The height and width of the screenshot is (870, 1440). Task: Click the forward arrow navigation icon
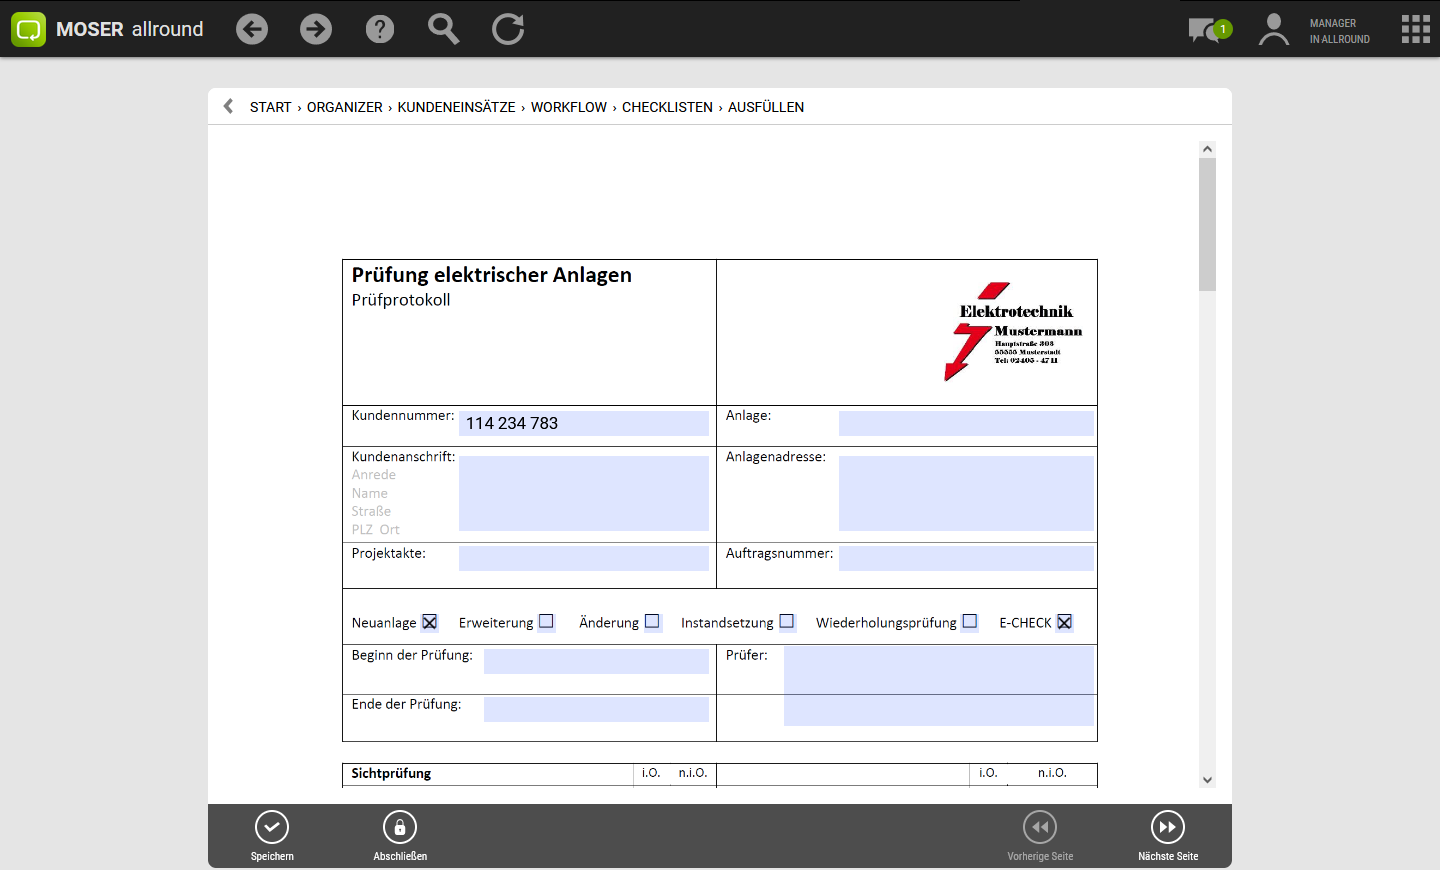pos(316,29)
